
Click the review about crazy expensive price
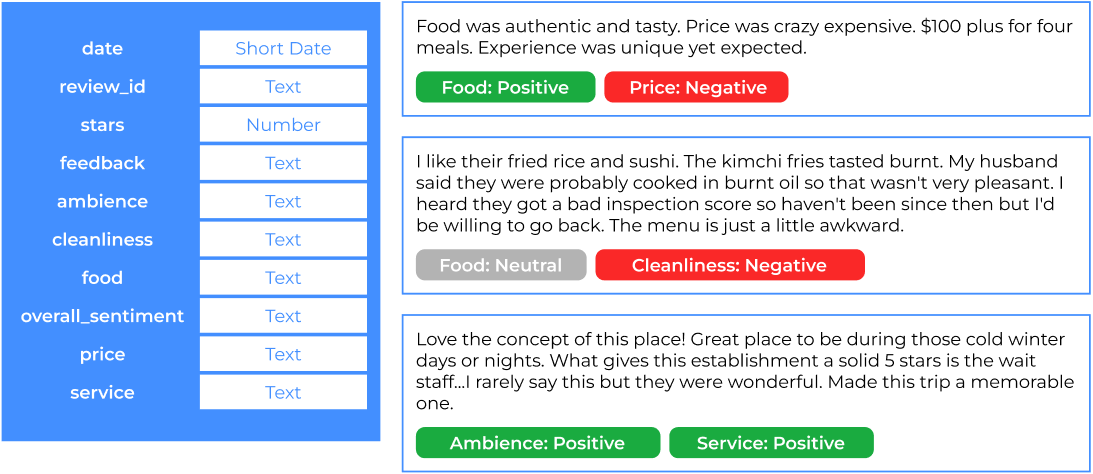point(744,38)
